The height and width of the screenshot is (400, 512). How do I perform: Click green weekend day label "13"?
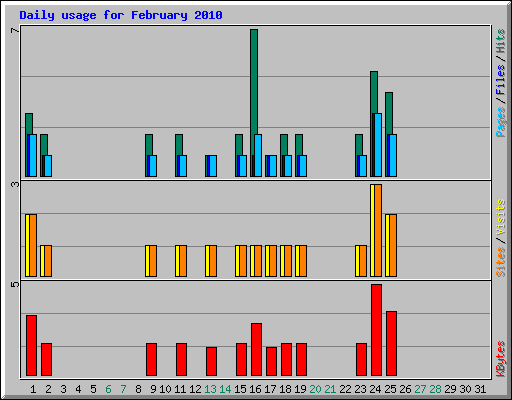point(210,389)
